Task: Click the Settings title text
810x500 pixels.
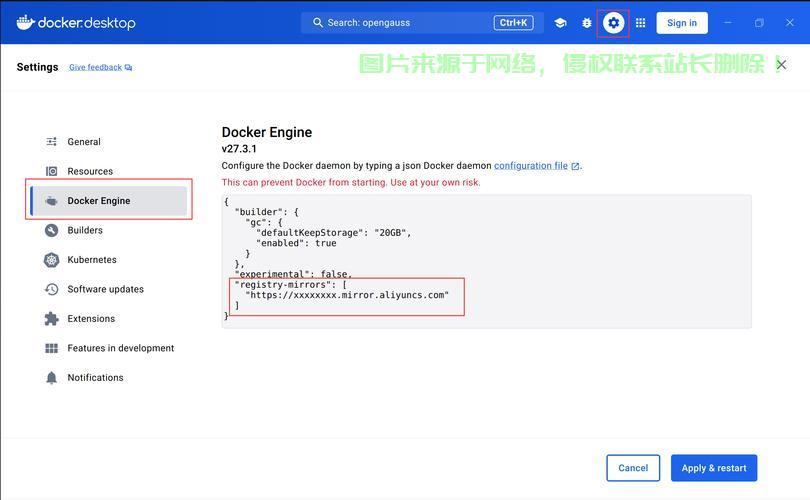Action: (x=37, y=67)
